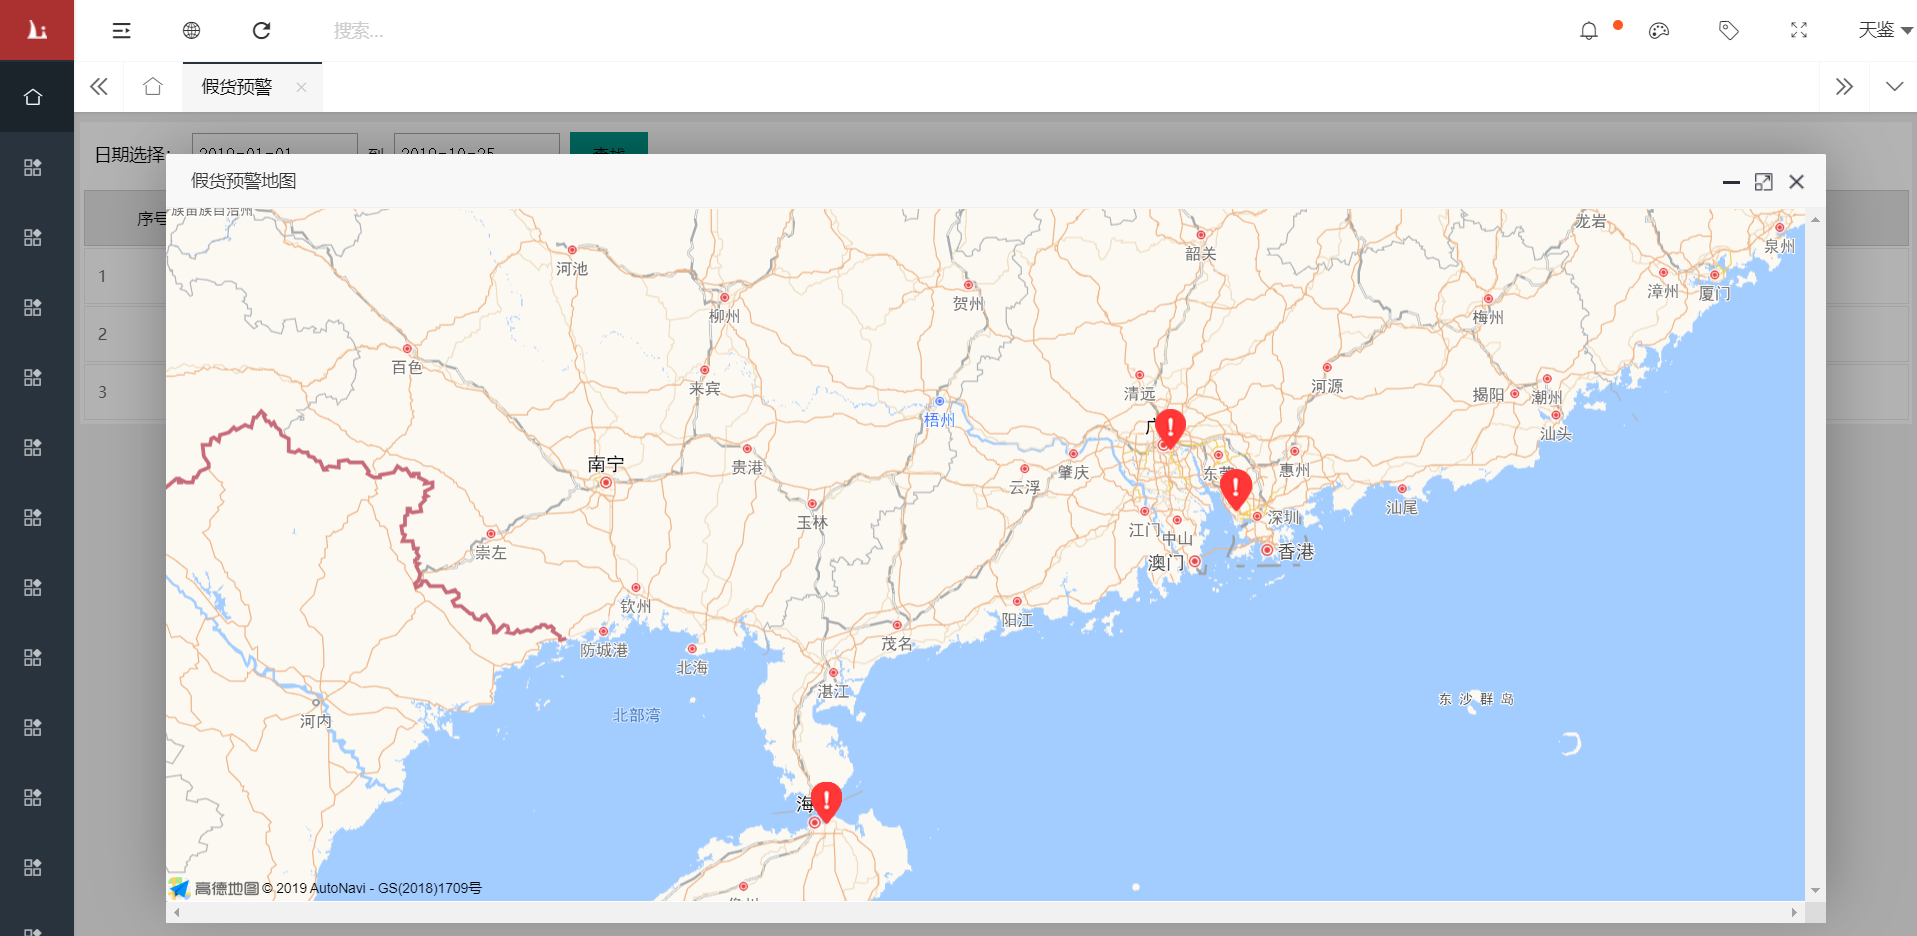Click the home icon in sidebar
Screen dimensions: 1917x936
pyautogui.click(x=33, y=97)
